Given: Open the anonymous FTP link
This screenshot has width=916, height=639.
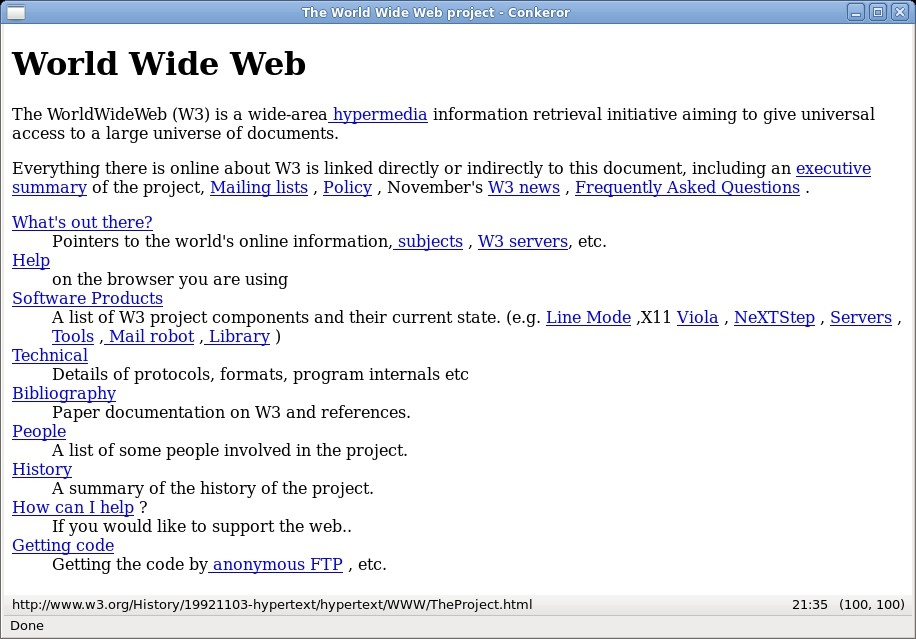Looking at the screenshot, I should 277,565.
